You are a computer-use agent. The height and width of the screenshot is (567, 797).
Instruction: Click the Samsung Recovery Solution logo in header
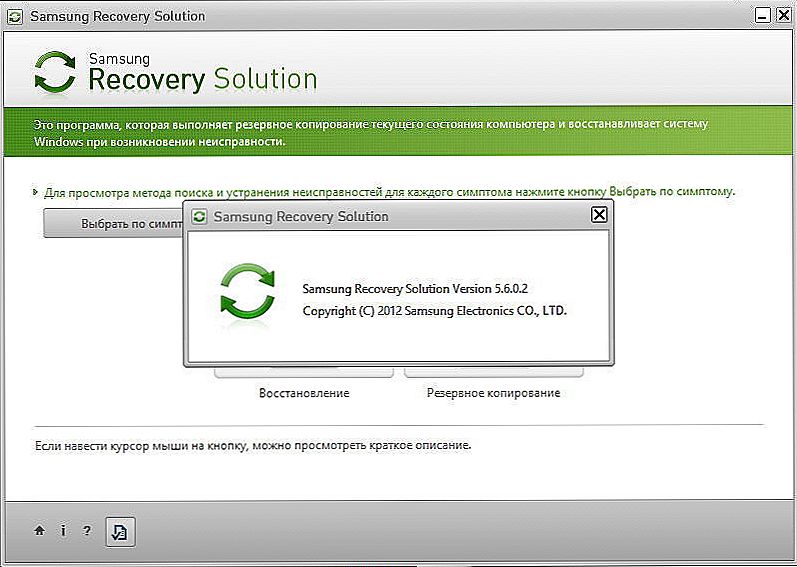point(176,73)
